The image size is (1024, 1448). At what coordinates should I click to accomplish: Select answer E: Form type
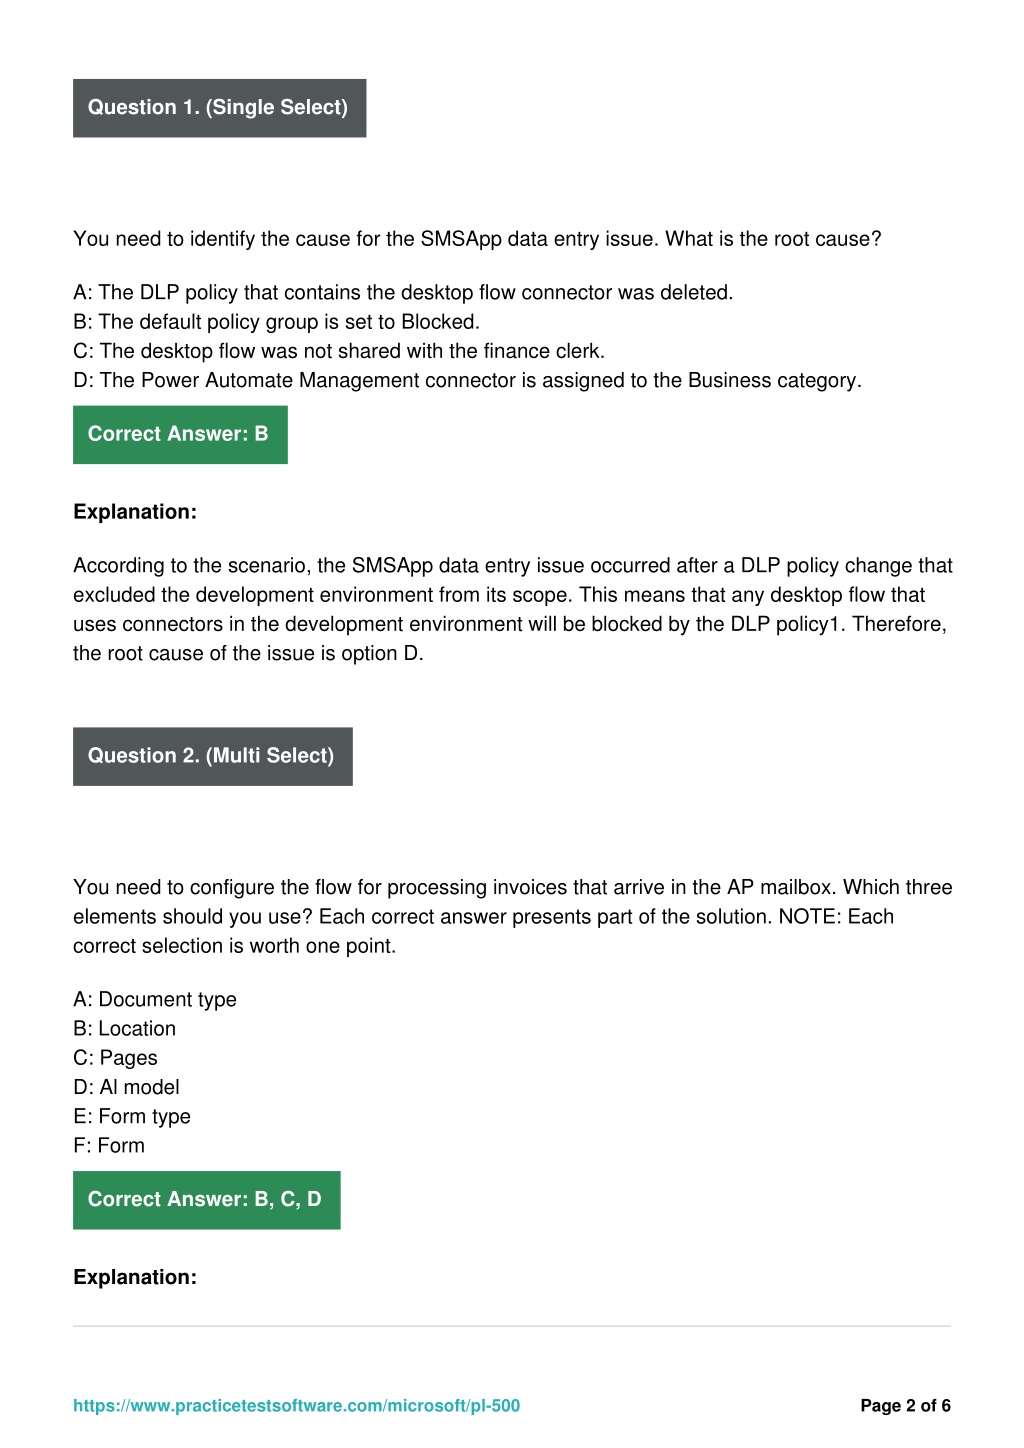coord(132,1116)
